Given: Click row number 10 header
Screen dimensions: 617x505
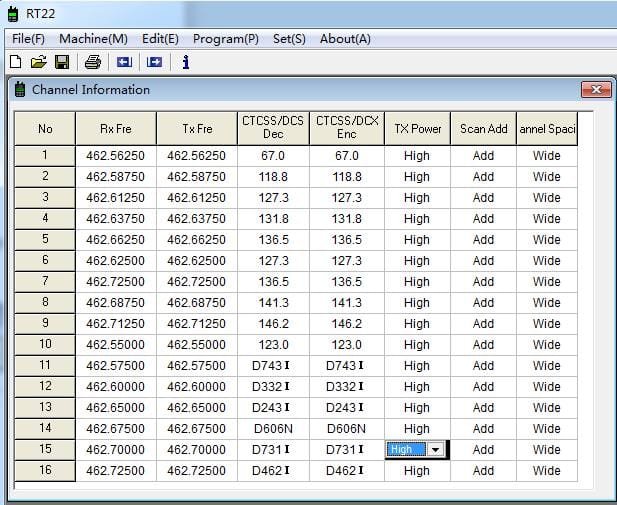Looking at the screenshot, I should (45, 345).
